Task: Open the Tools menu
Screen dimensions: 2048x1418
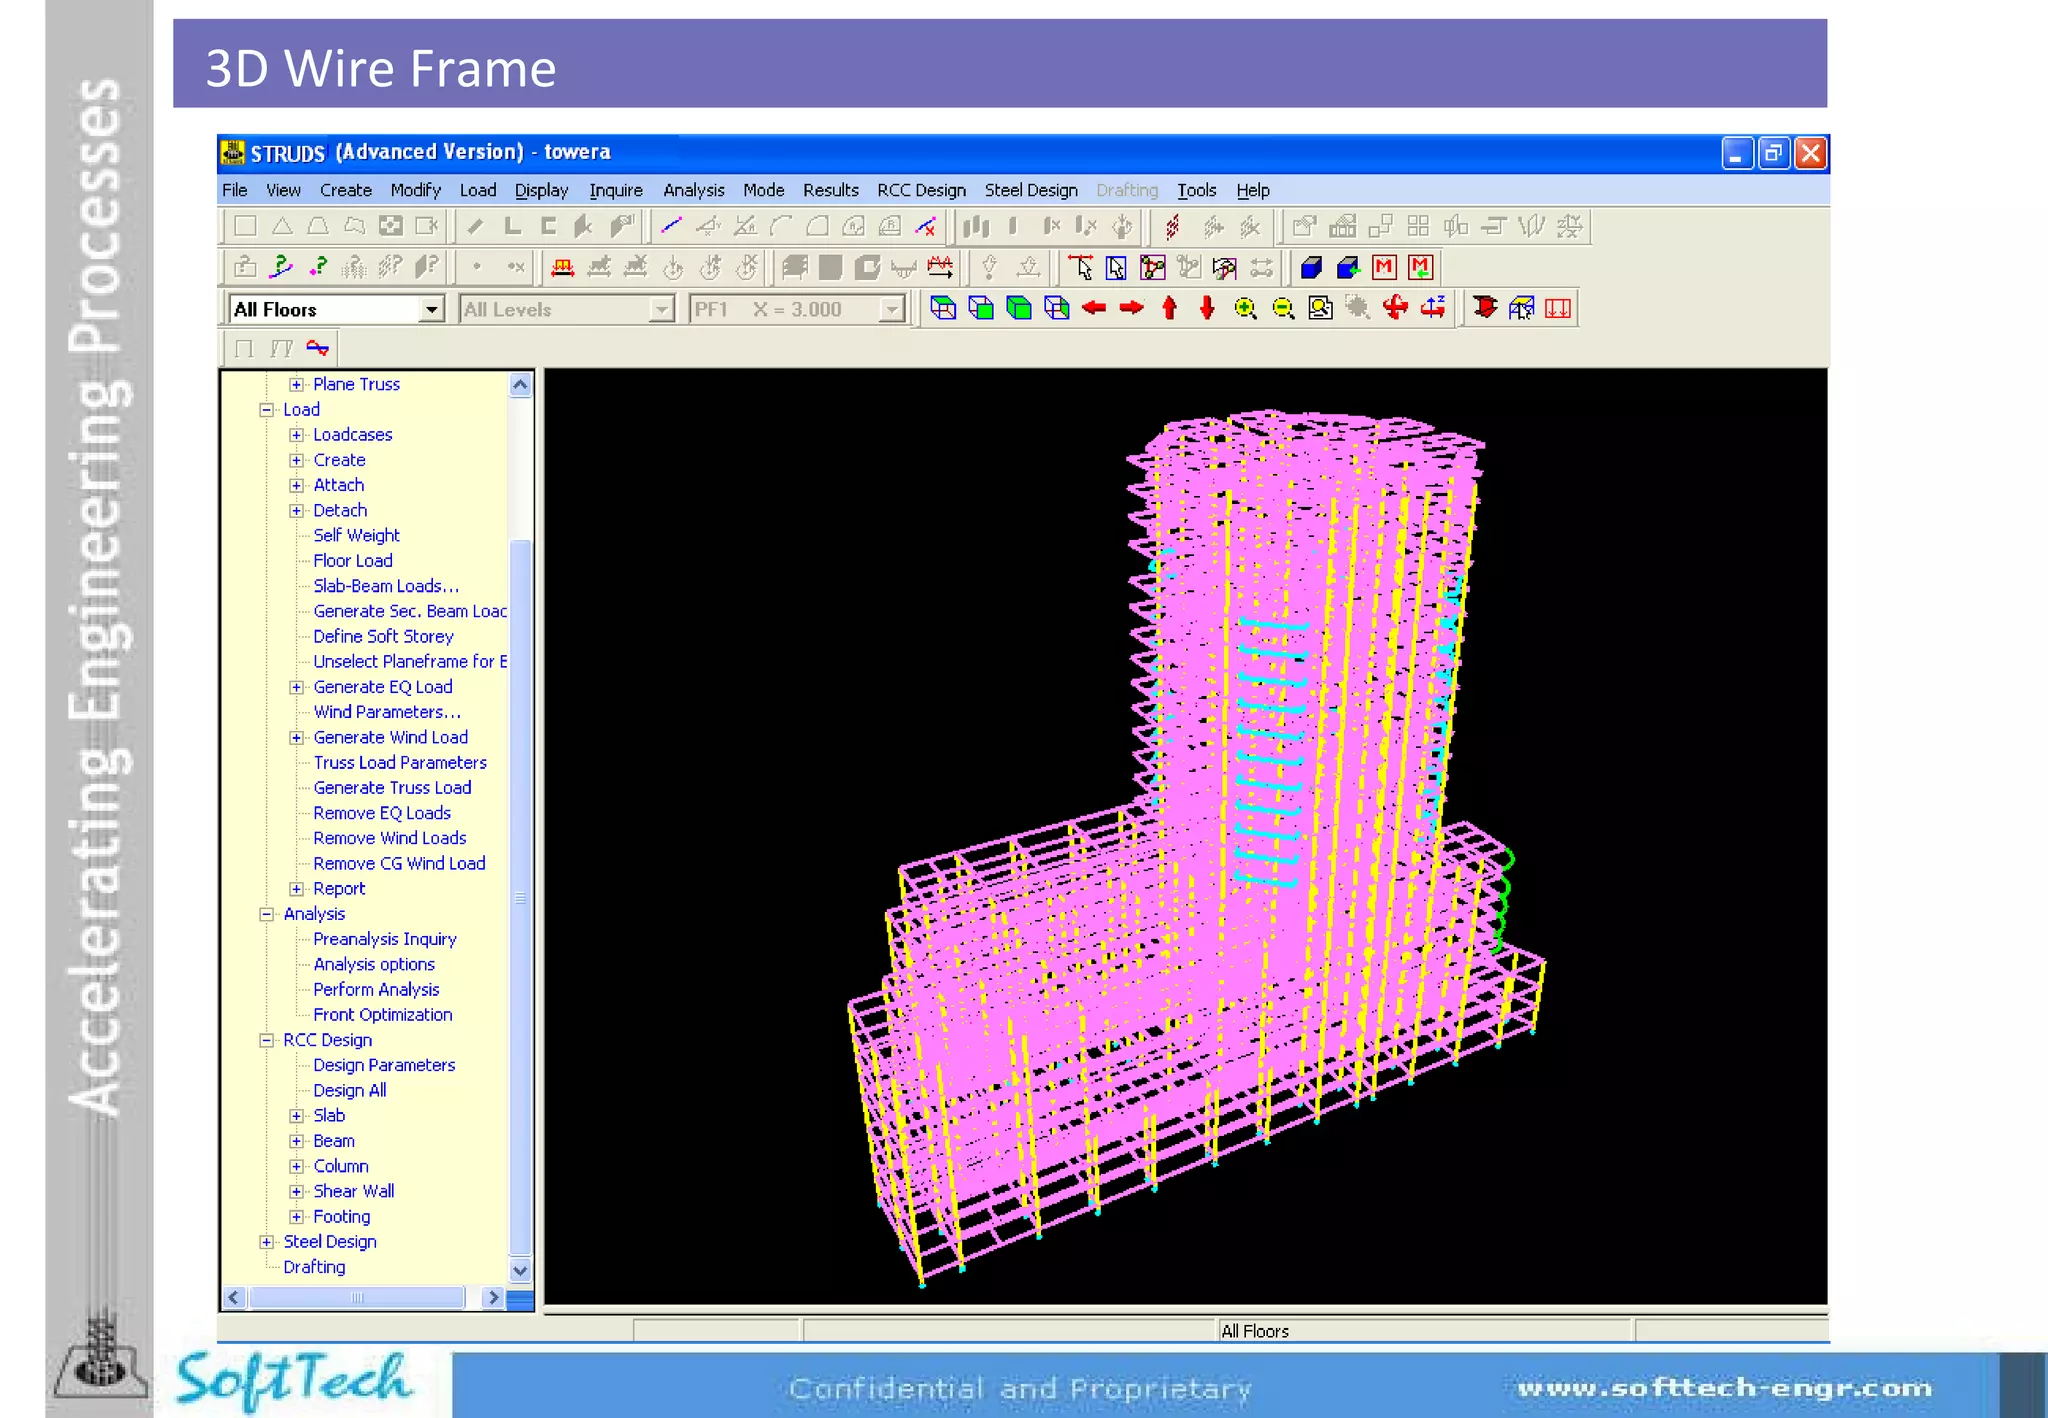Action: [x=1196, y=190]
